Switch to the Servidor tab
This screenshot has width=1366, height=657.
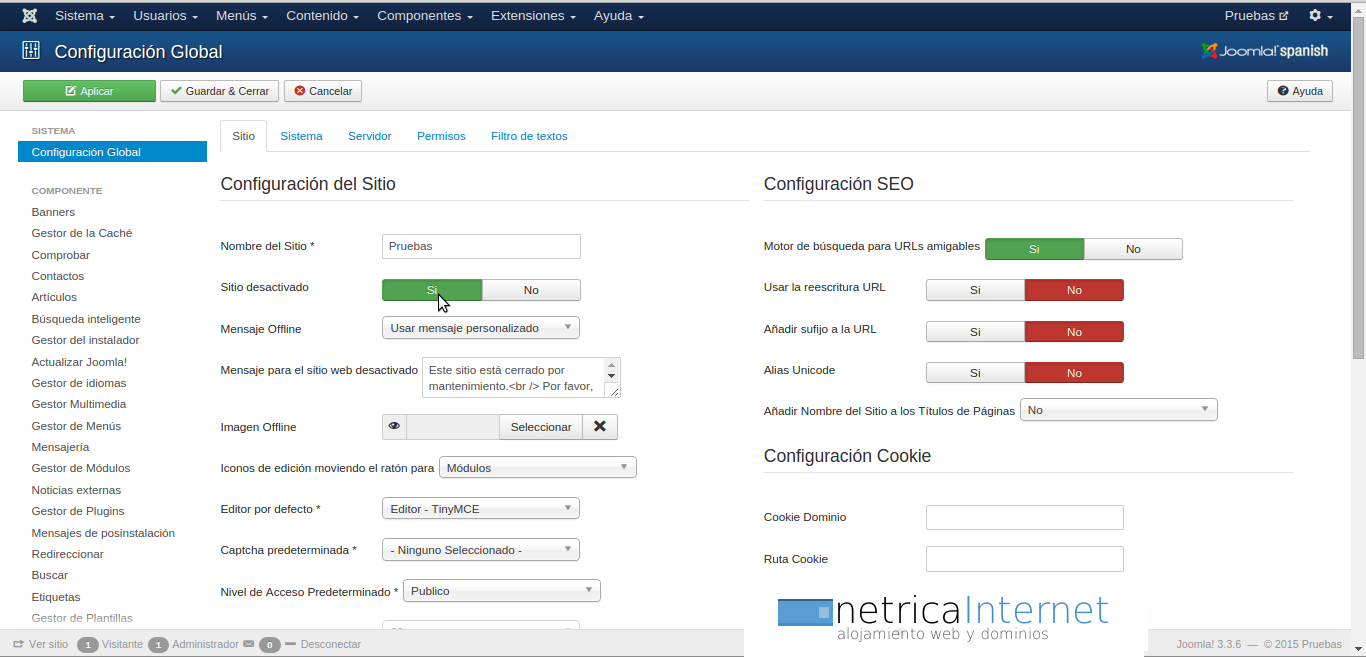369,136
